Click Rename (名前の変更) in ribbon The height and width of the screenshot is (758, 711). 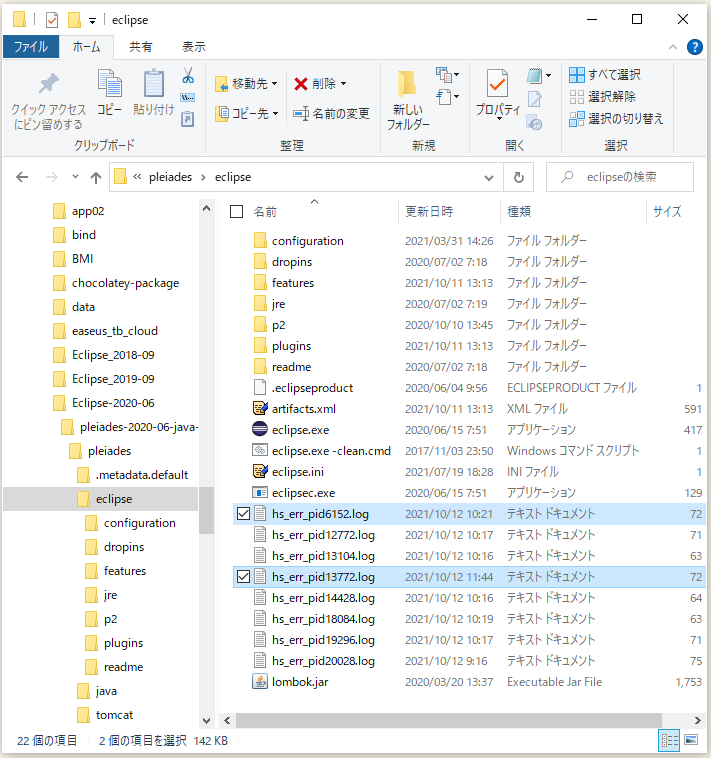(332, 114)
